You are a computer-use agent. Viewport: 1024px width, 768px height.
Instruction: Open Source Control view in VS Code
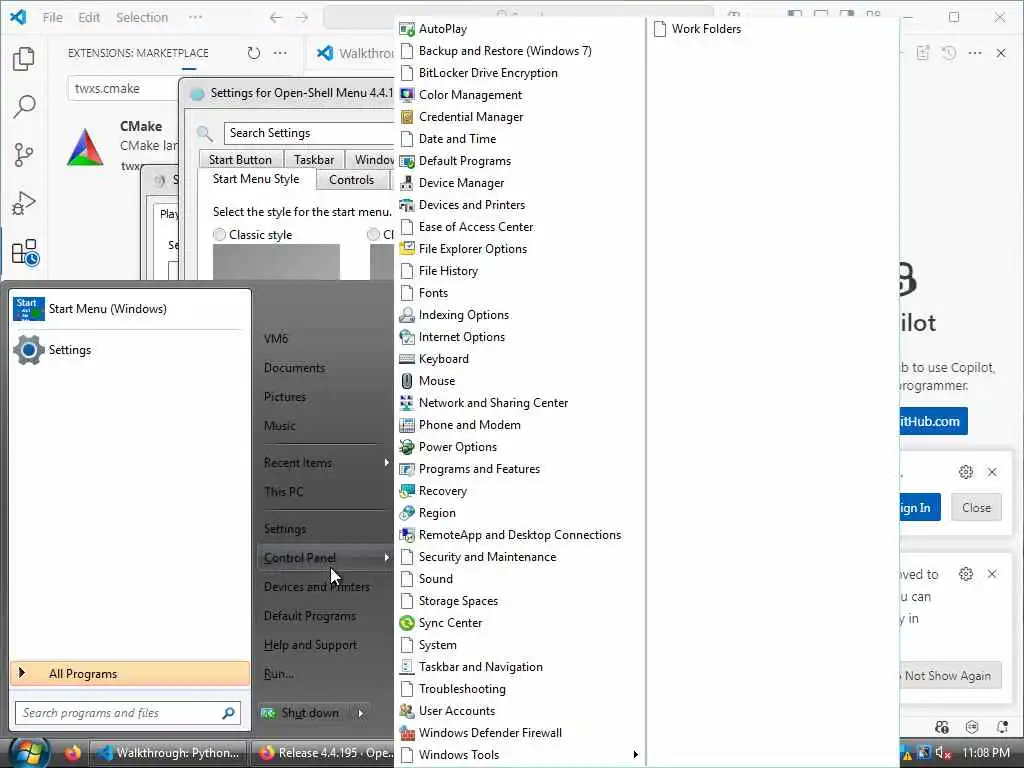(x=24, y=155)
